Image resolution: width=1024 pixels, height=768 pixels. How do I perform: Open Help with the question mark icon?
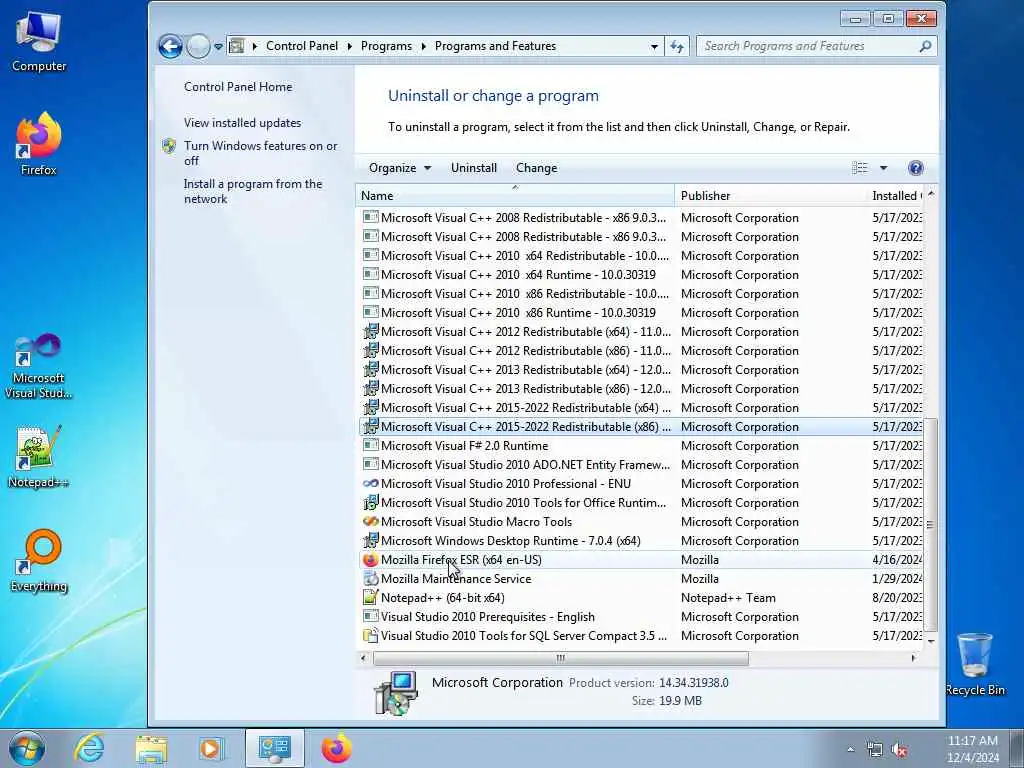pos(916,168)
